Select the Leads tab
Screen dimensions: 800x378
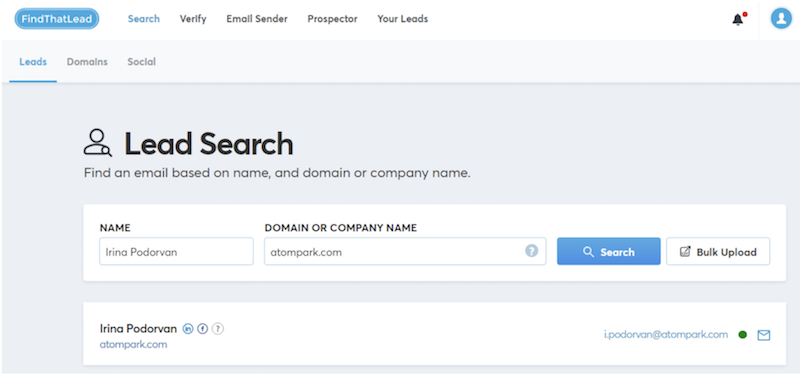pos(33,62)
